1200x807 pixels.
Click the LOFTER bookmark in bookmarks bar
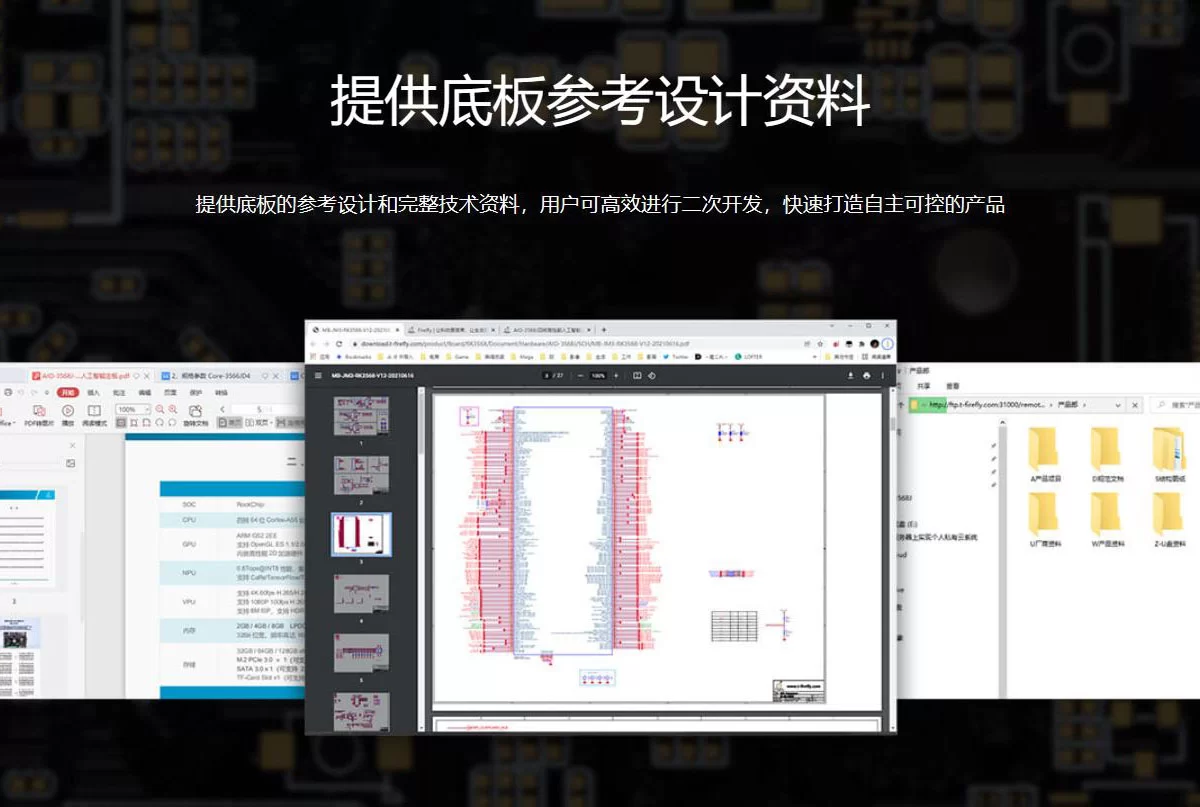[746, 356]
